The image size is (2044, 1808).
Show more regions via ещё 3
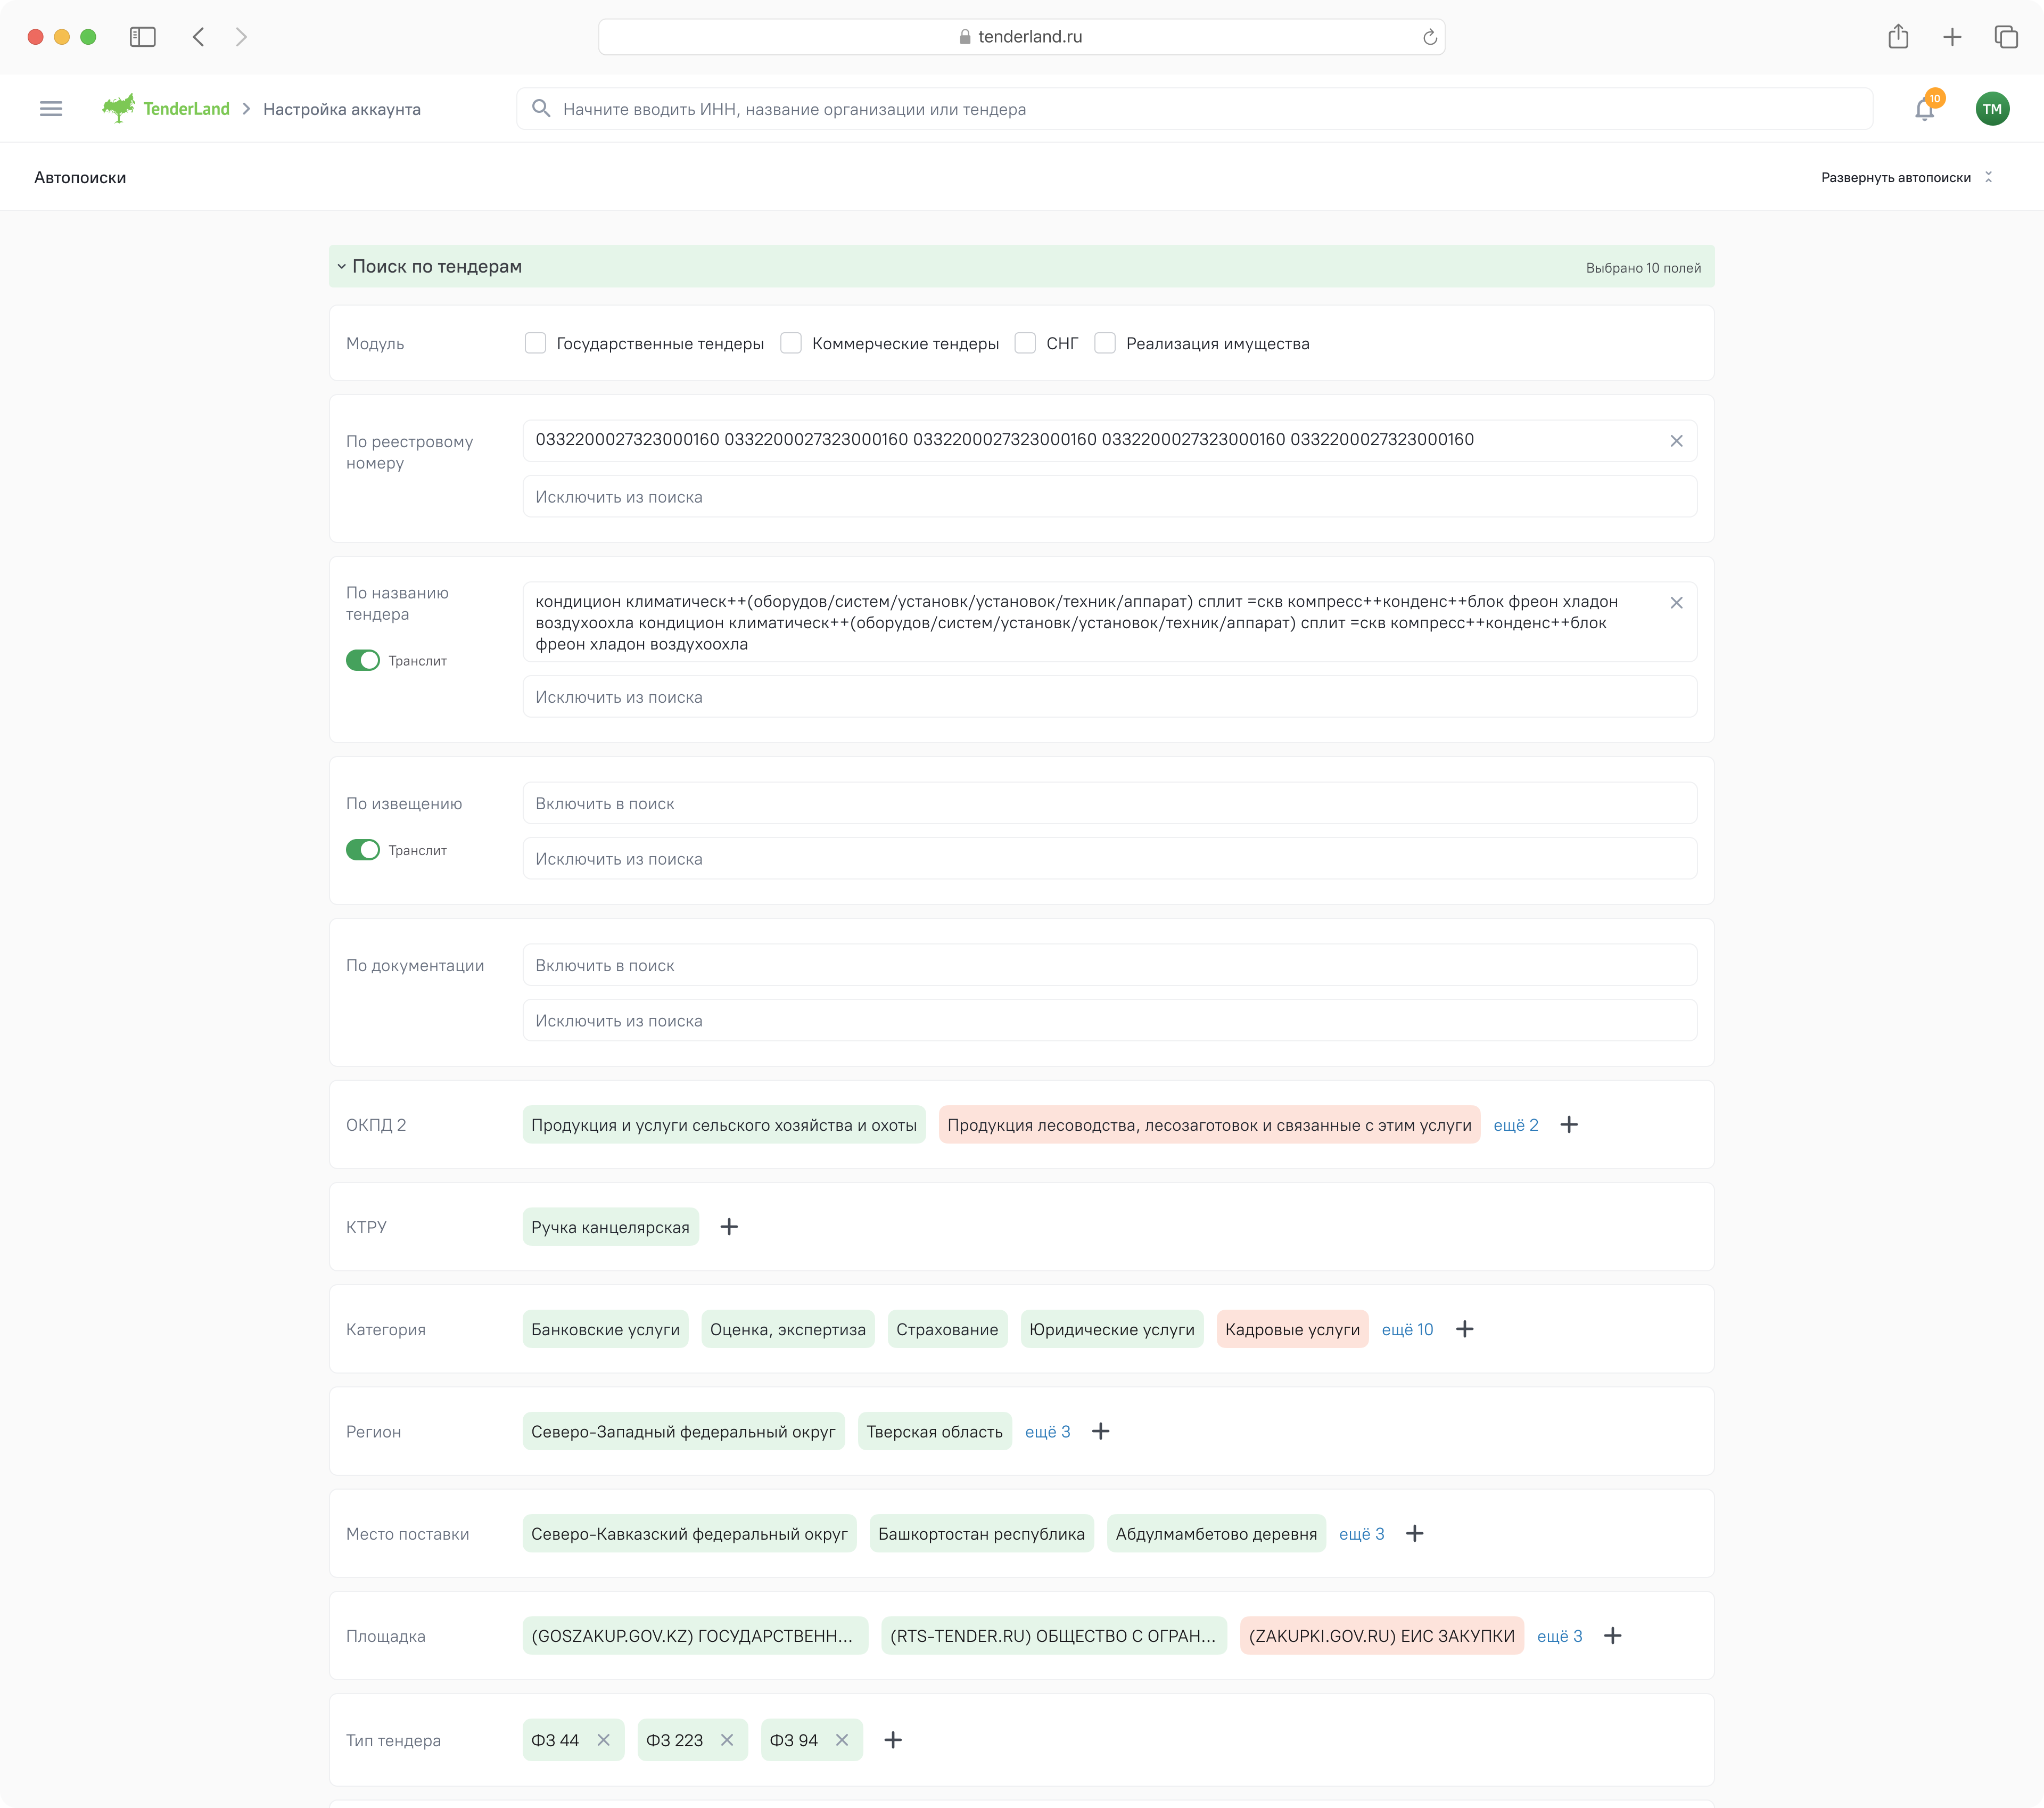point(1047,1432)
